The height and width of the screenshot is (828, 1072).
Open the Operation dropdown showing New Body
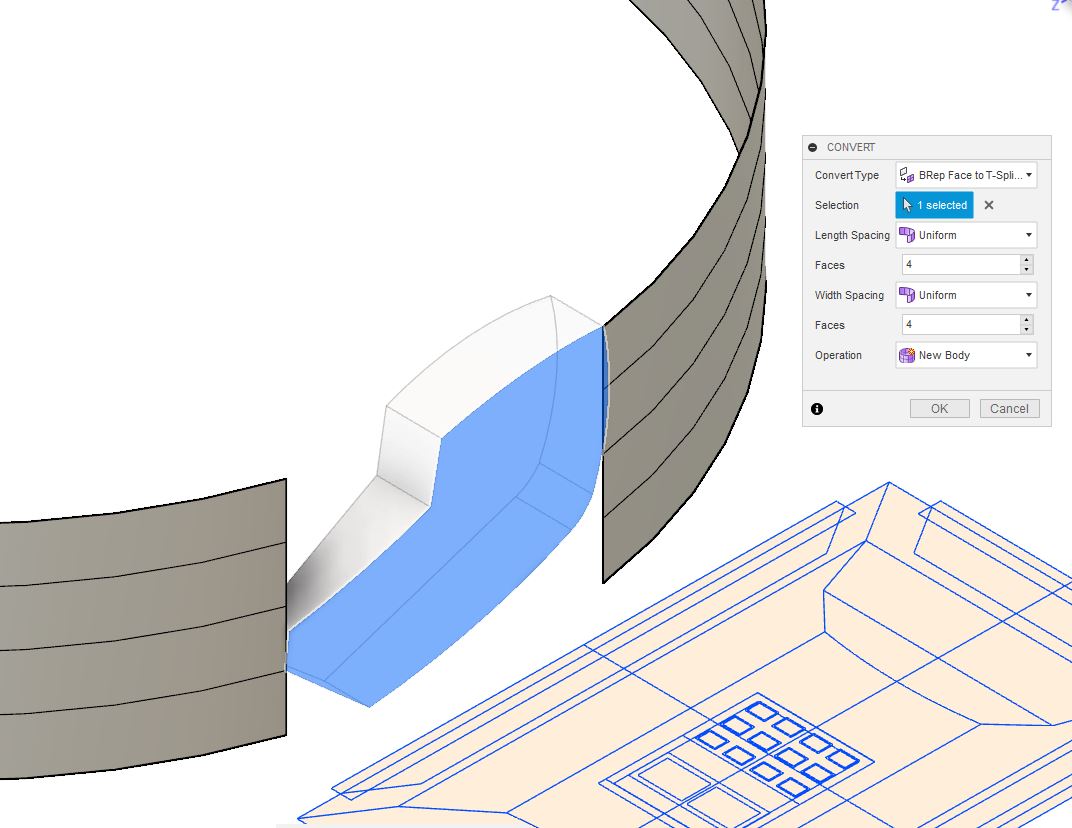pos(1027,355)
